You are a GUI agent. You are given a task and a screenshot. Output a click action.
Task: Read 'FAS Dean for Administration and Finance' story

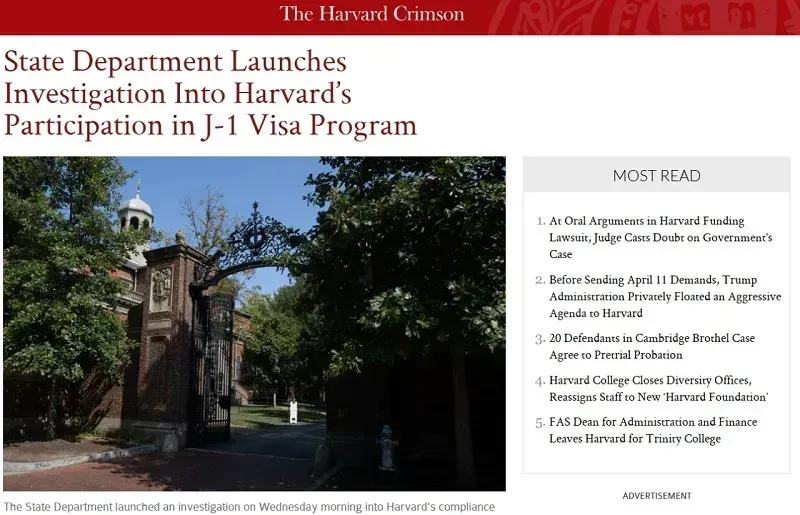coord(653,430)
